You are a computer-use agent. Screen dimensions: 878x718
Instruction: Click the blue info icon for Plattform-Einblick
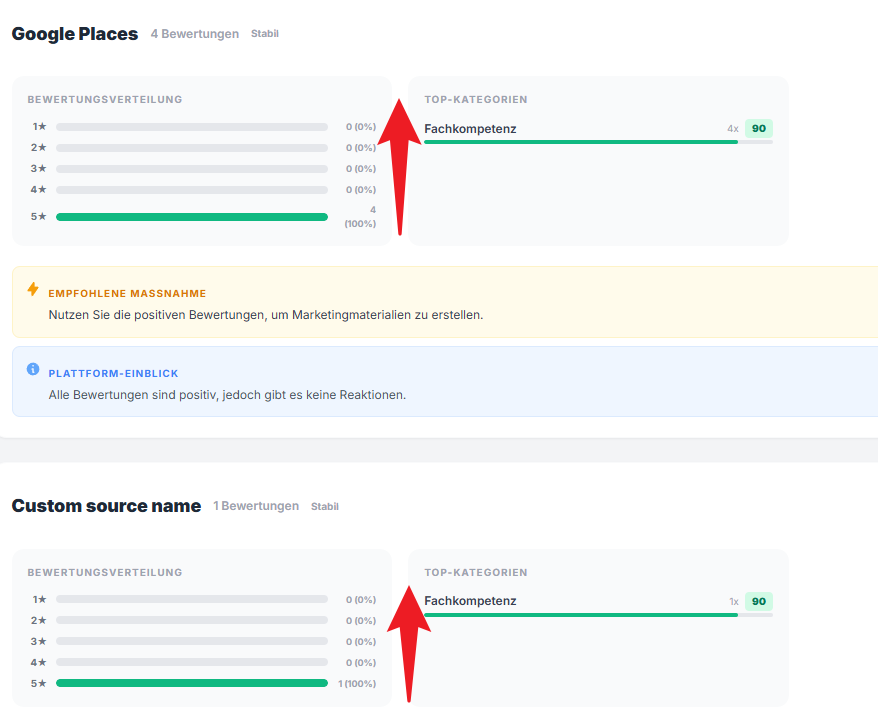(33, 369)
